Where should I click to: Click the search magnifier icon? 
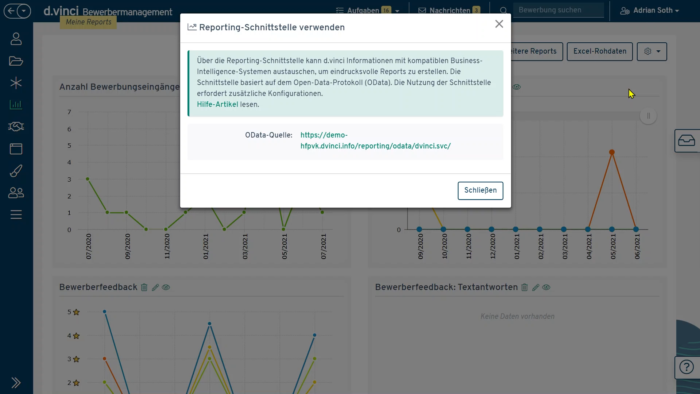(x=503, y=10)
